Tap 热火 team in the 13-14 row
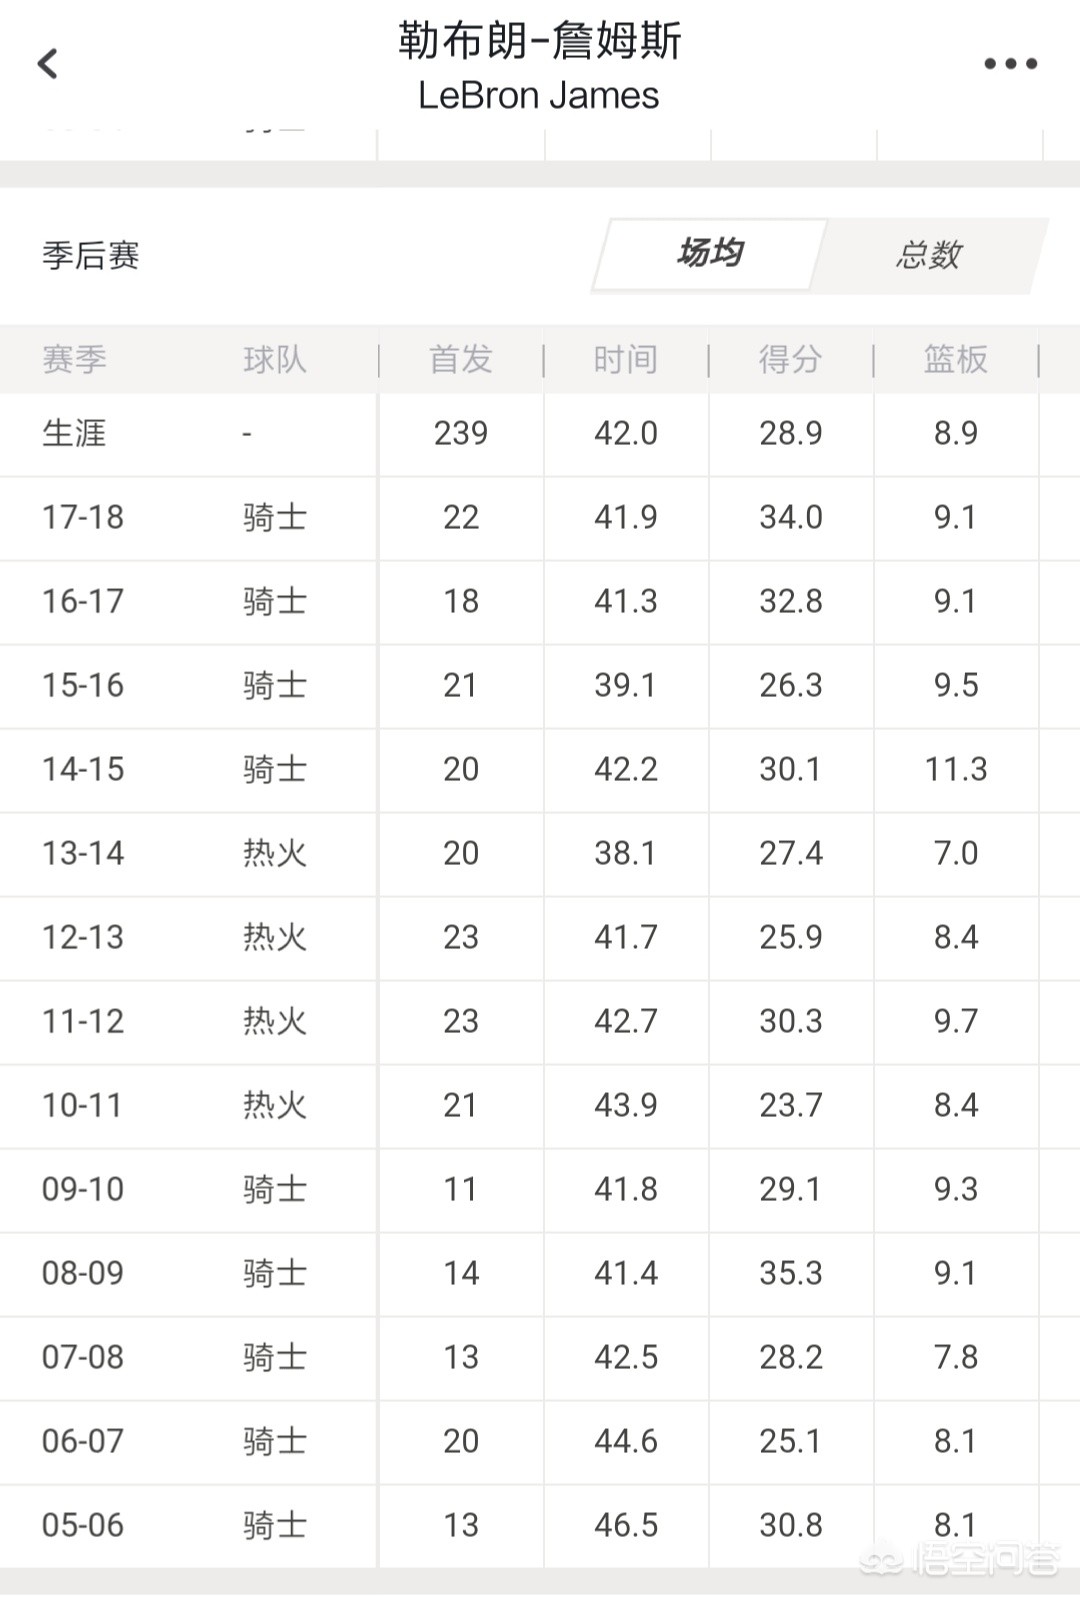 274,854
